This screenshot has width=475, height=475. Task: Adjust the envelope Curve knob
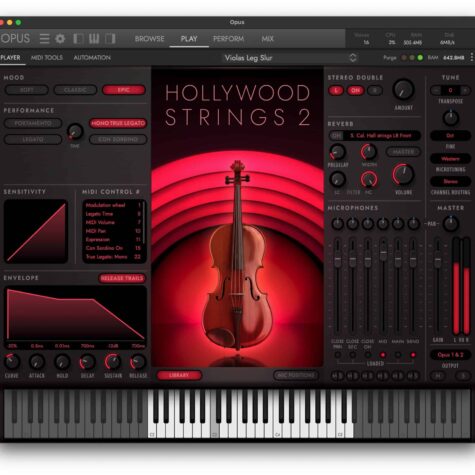pyautogui.click(x=11, y=362)
